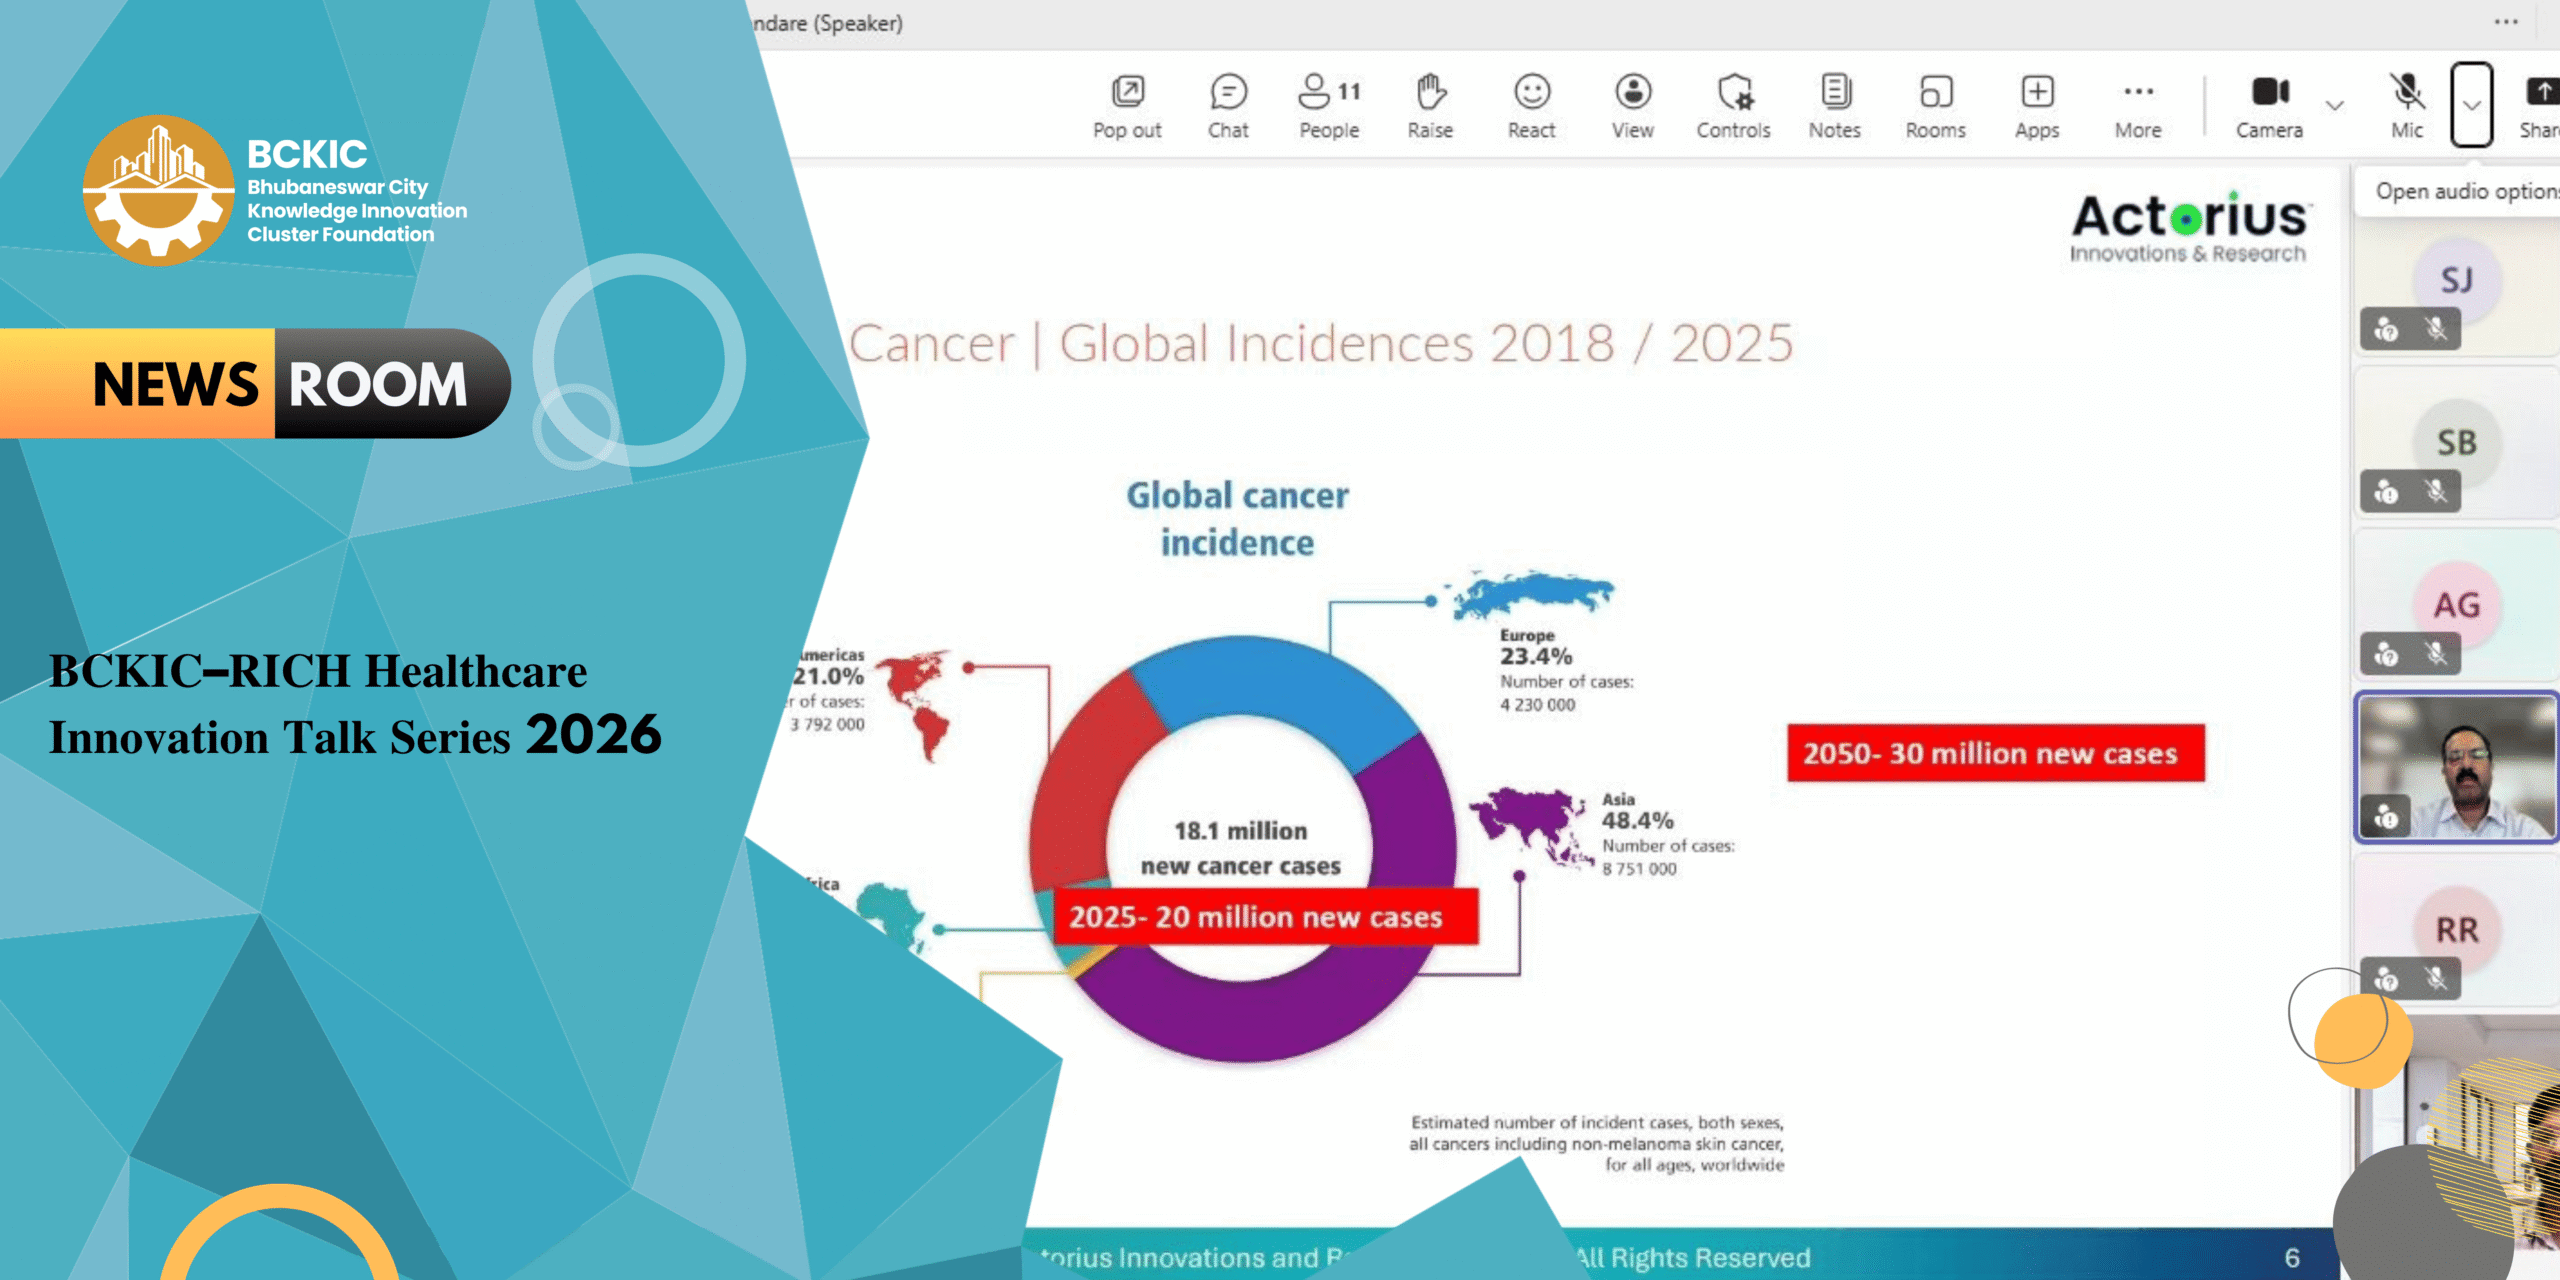Click the blue Europe map graphic
2560x1280 pixels.
click(x=1533, y=594)
